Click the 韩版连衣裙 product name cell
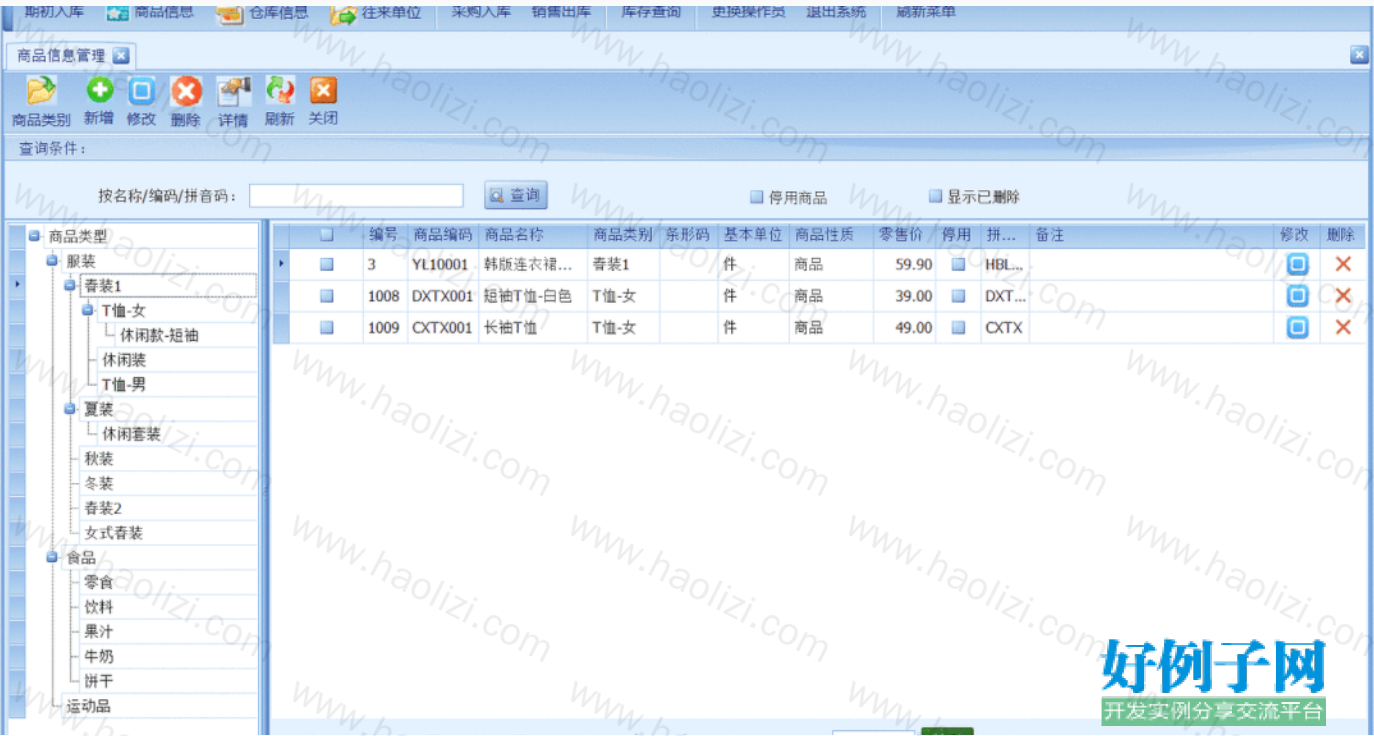1374x736 pixels. [533, 265]
